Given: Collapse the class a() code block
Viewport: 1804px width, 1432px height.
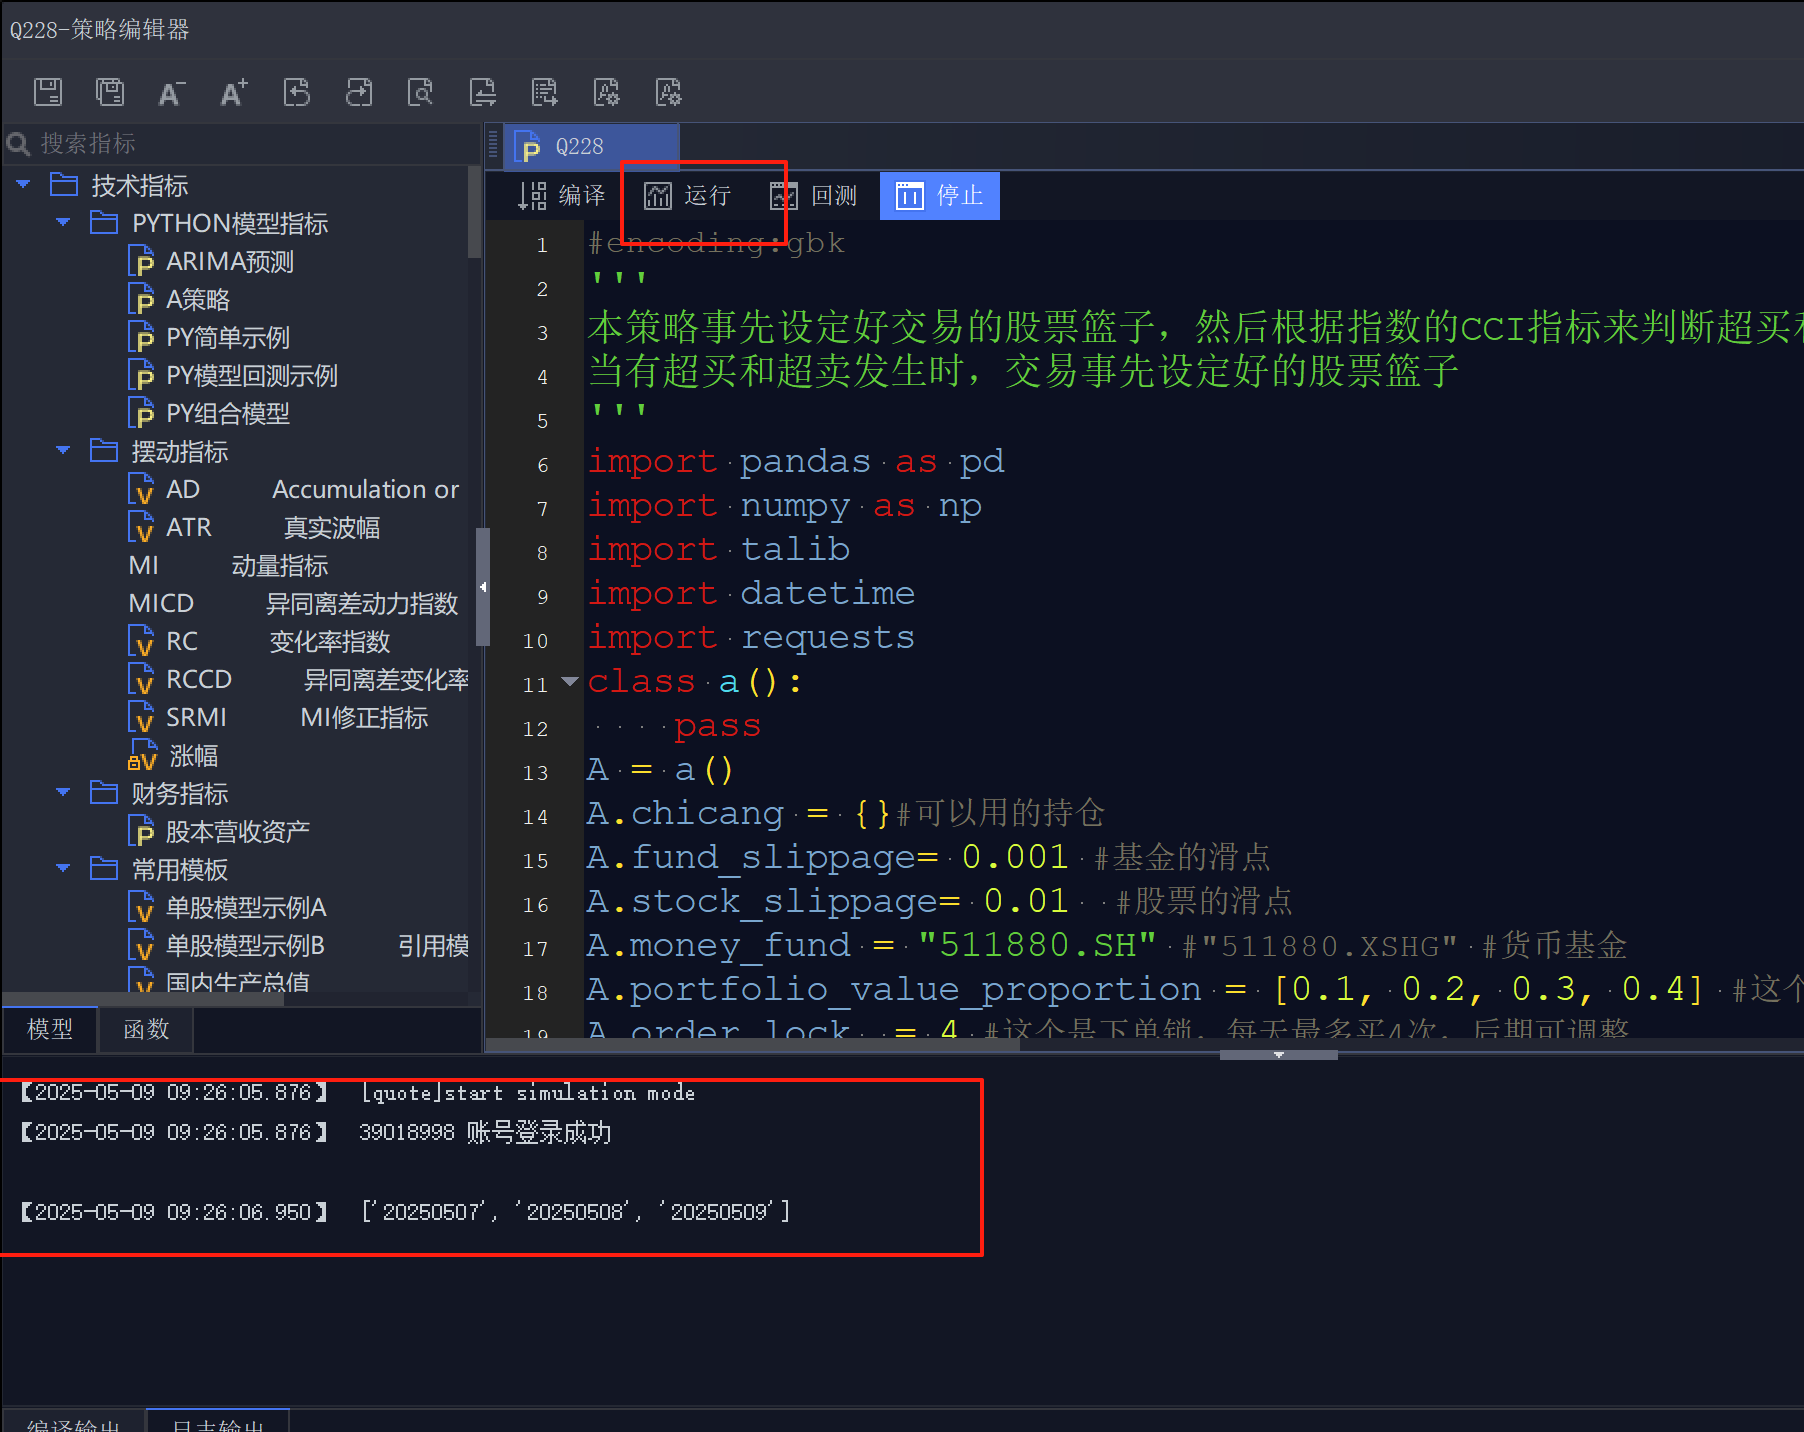Looking at the screenshot, I should coord(569,681).
